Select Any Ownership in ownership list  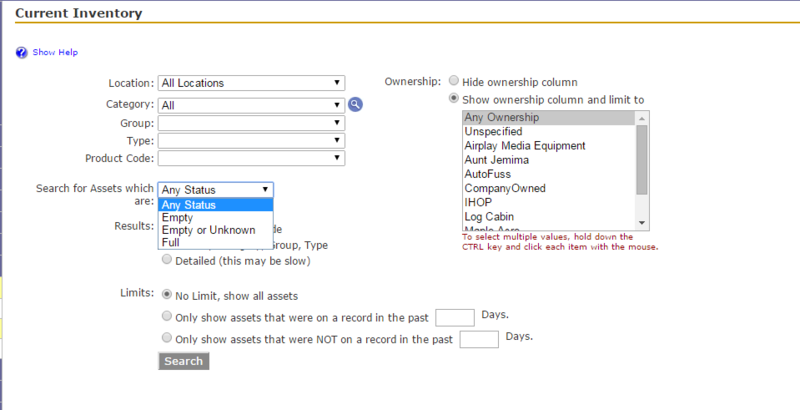[x=549, y=117]
